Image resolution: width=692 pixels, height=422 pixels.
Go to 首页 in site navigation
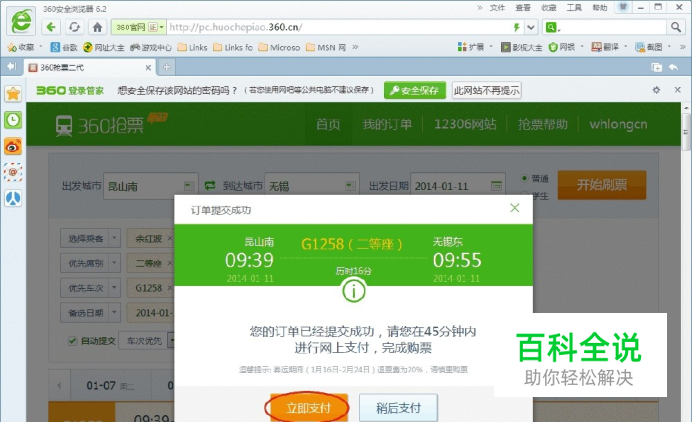tap(328, 124)
